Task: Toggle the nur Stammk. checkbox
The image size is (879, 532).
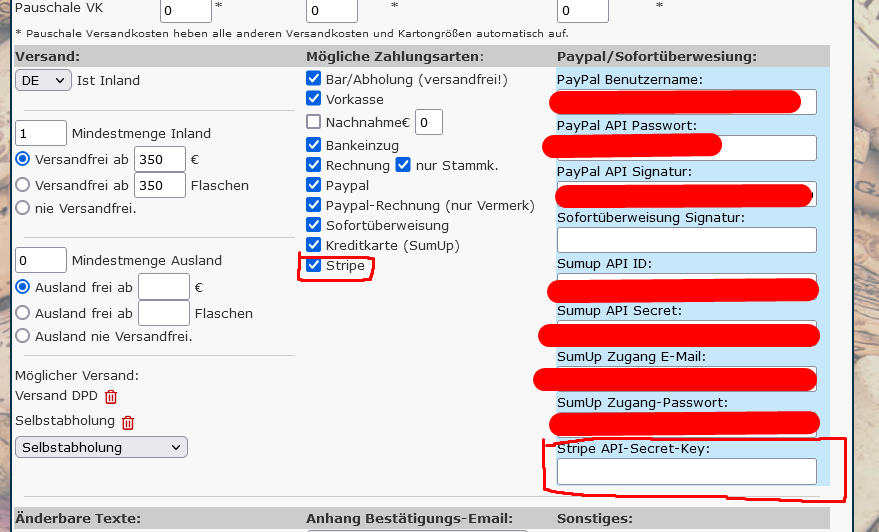Action: coord(404,165)
